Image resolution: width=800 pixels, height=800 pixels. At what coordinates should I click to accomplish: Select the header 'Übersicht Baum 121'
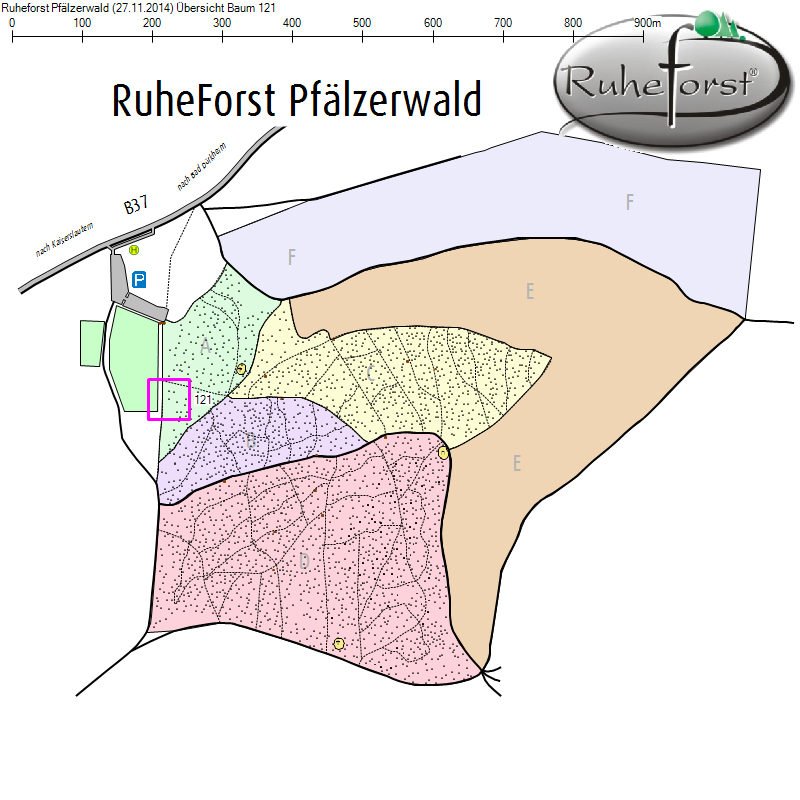226,6
